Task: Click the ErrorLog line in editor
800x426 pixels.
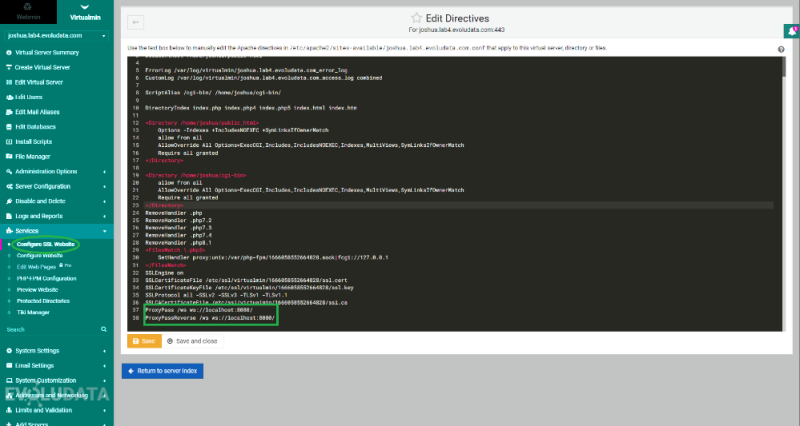Action: point(246,70)
